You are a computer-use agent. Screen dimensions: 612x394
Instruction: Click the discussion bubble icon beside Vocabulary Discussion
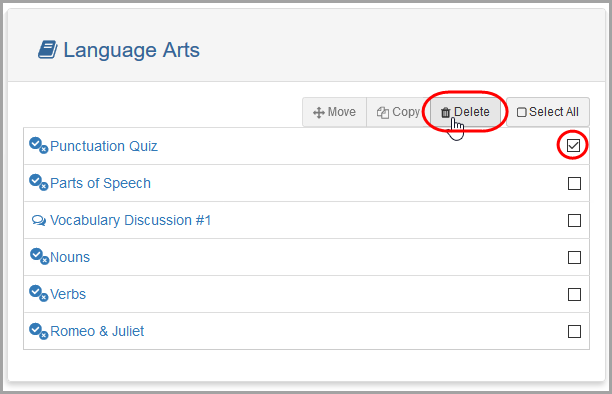click(x=39, y=221)
